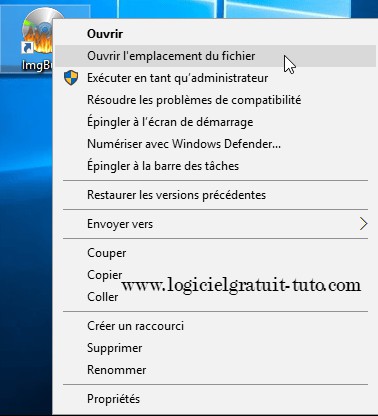Screen dimensions: 378x416
Task: Expand the Envoyer vers submenu arrow
Action: 363,224
